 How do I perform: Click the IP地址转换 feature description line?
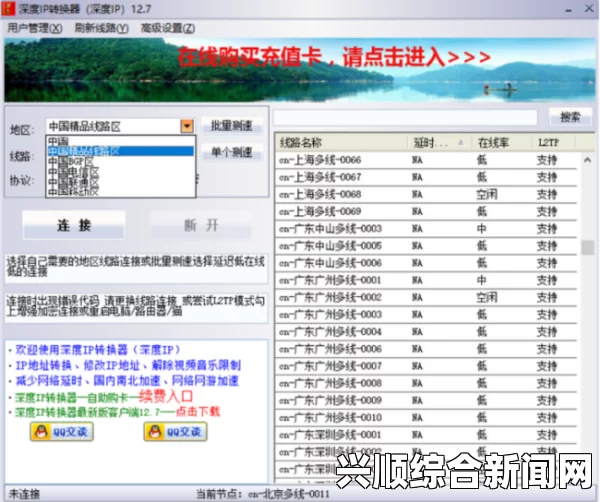pyautogui.click(x=128, y=365)
